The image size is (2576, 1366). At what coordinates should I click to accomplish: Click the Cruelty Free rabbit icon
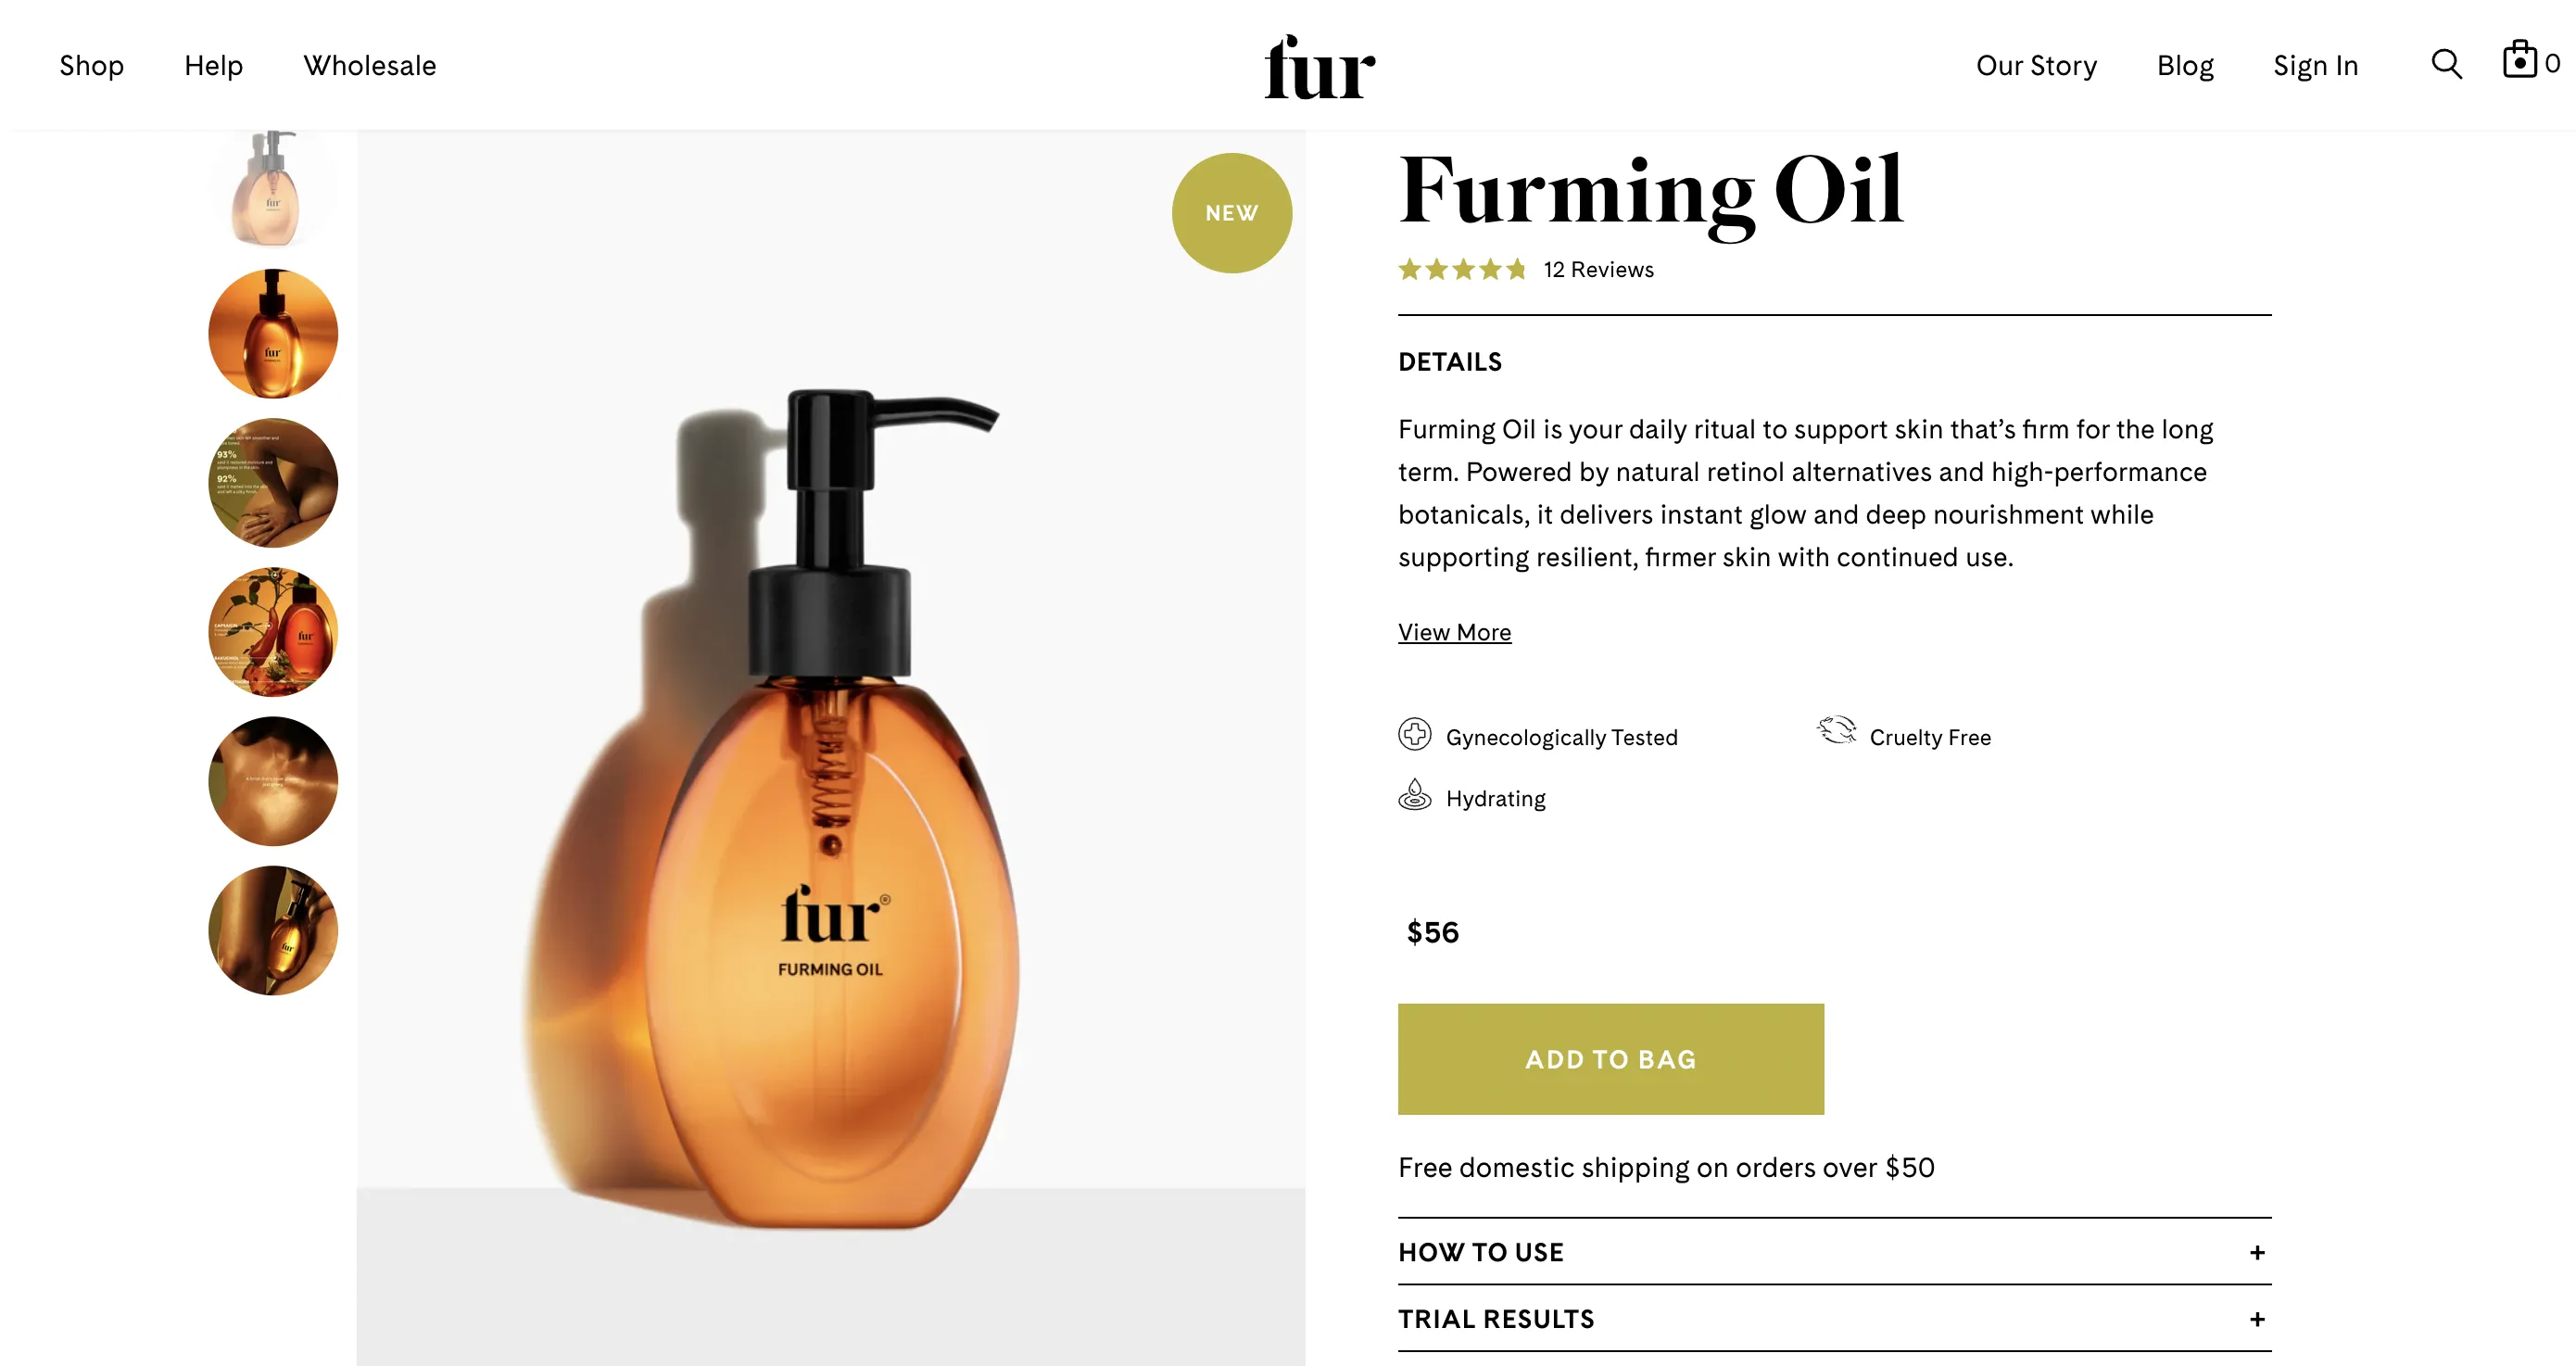click(1836, 731)
